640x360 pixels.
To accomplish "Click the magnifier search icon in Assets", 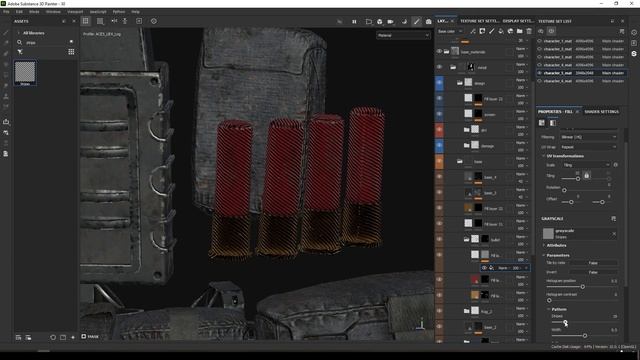I will (20, 42).
